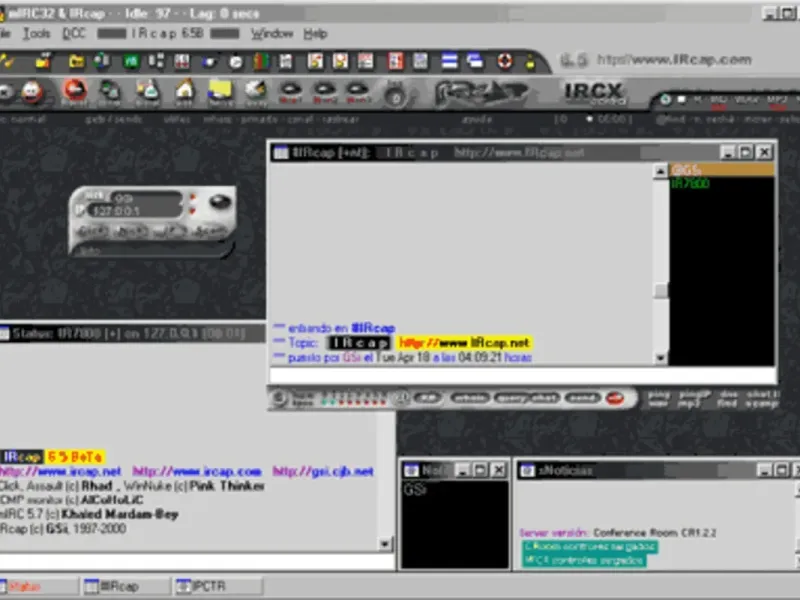The height and width of the screenshot is (600, 800).
Task: Open the yellow notepad icon
Action: (220, 91)
